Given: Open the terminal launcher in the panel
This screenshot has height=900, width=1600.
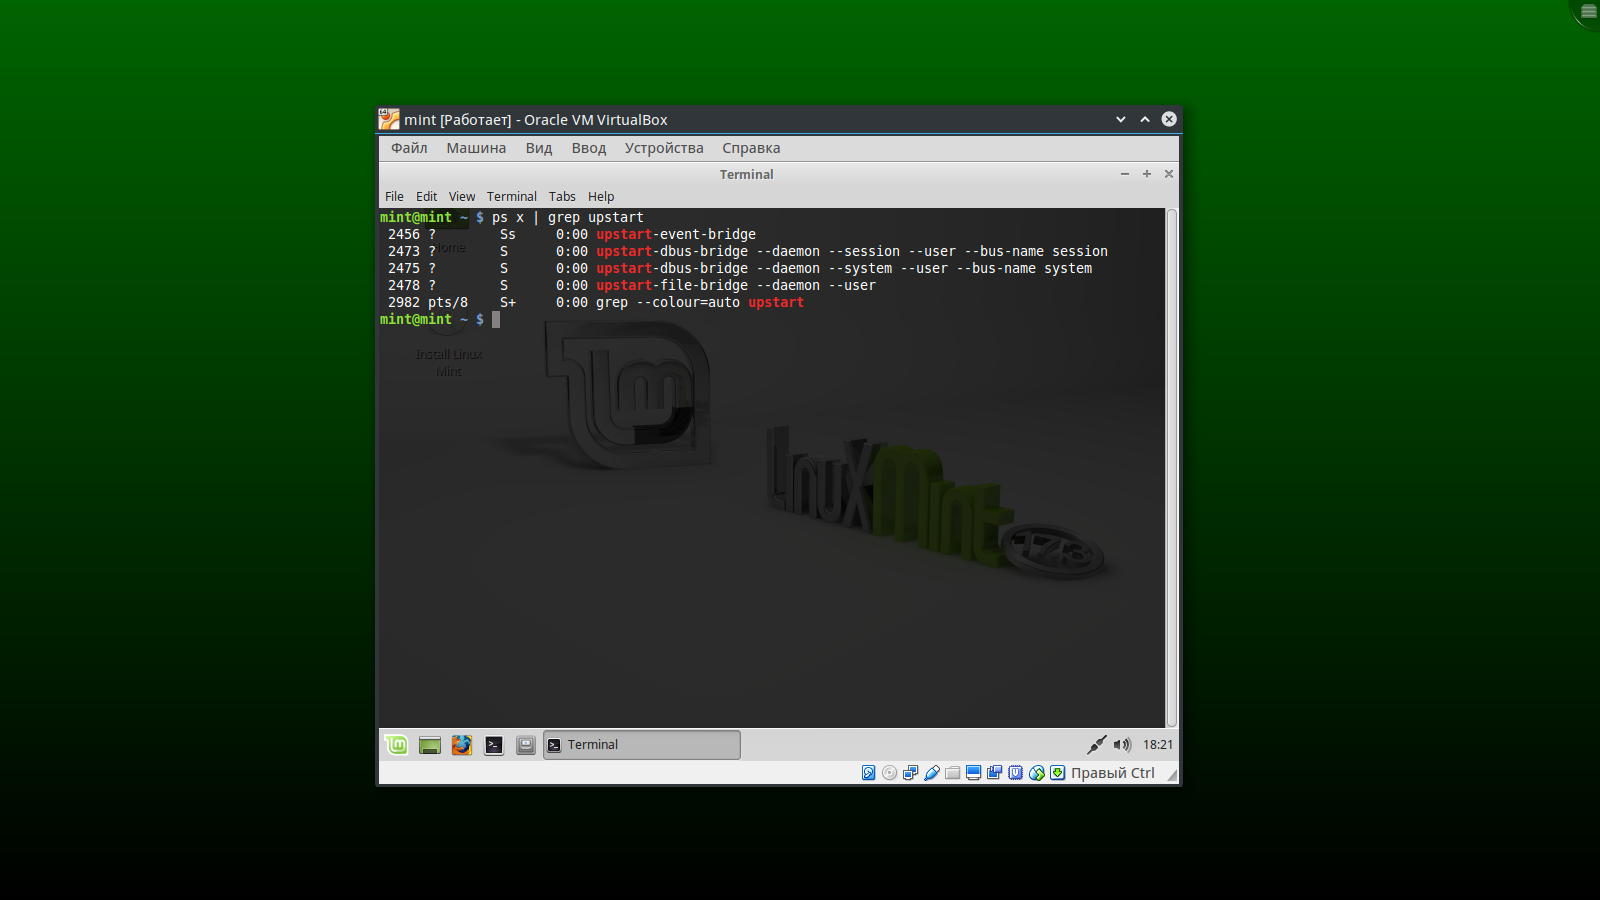Looking at the screenshot, I should tap(494, 745).
